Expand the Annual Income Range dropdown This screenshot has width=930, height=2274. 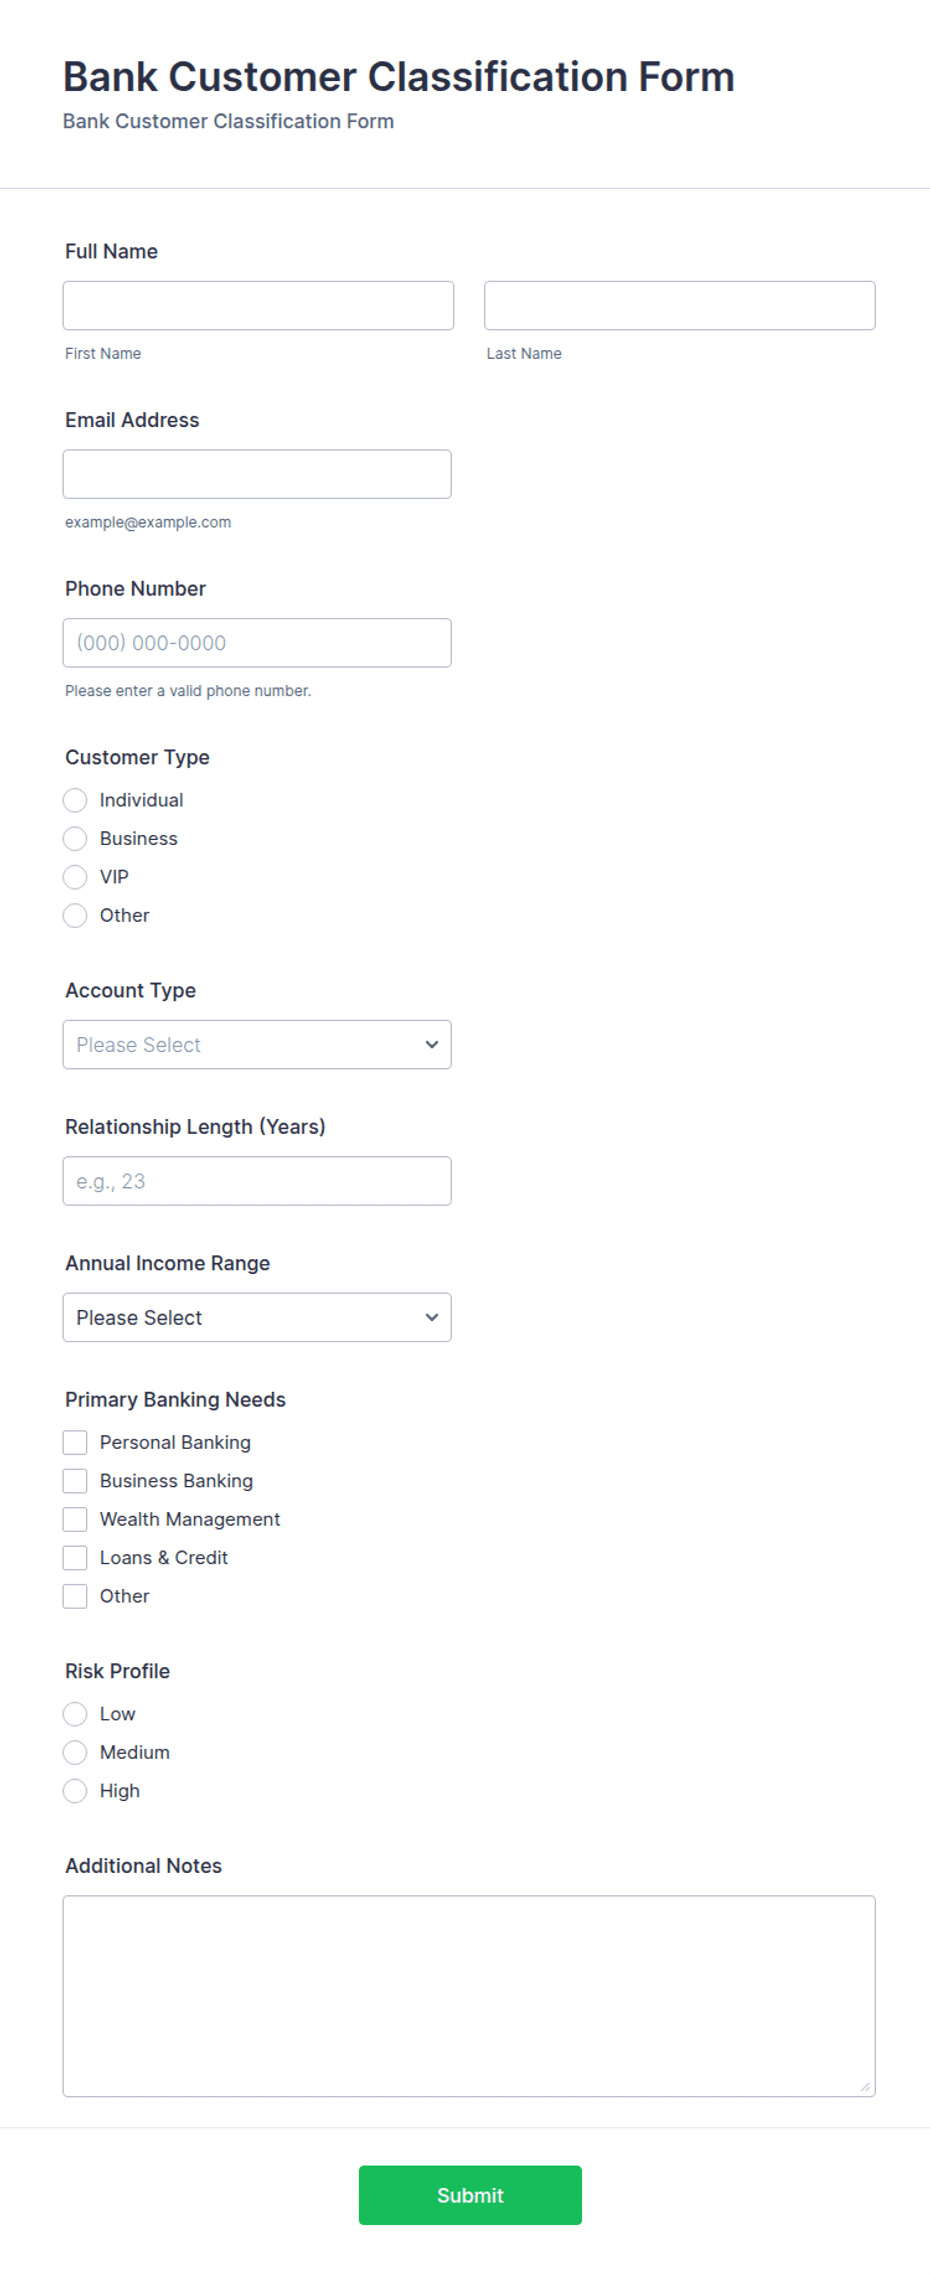[x=257, y=1317]
